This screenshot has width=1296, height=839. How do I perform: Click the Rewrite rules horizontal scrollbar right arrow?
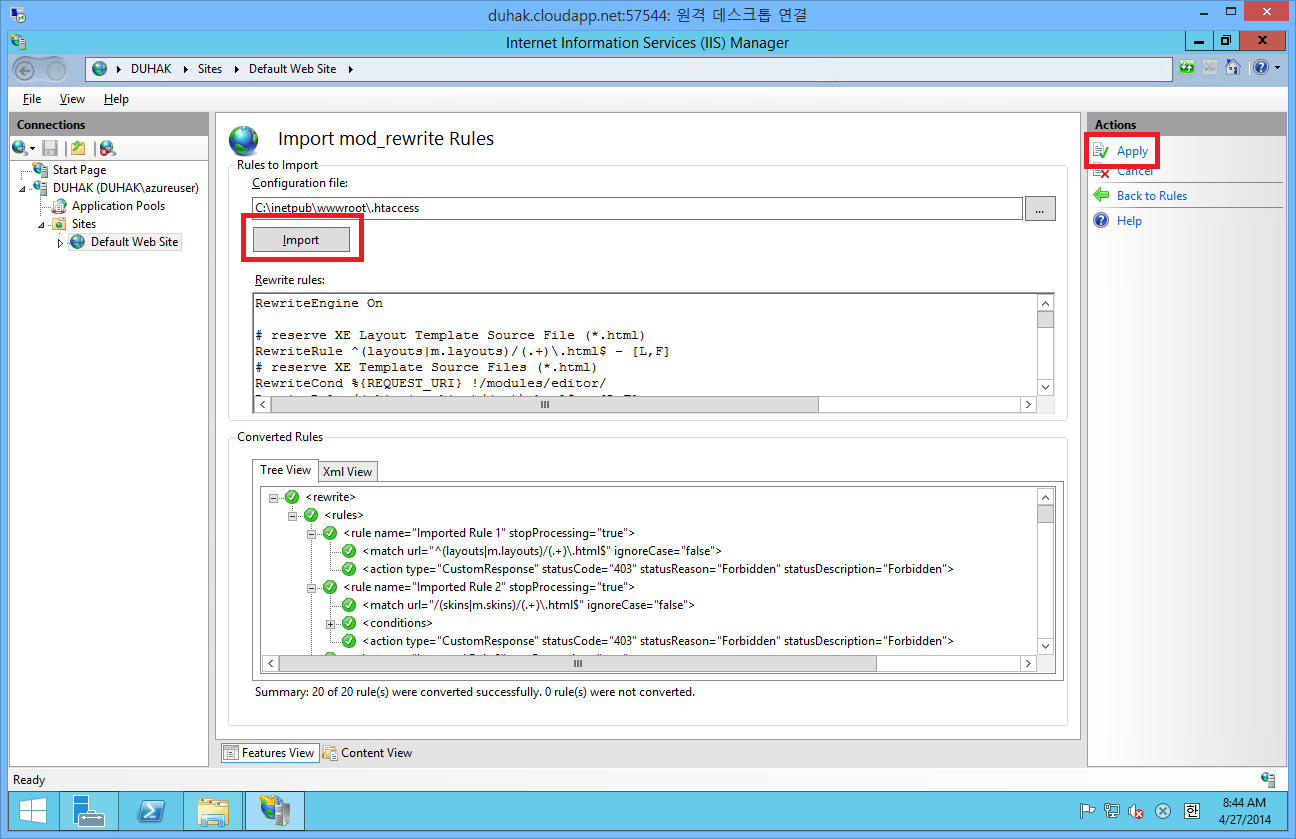pos(1028,405)
